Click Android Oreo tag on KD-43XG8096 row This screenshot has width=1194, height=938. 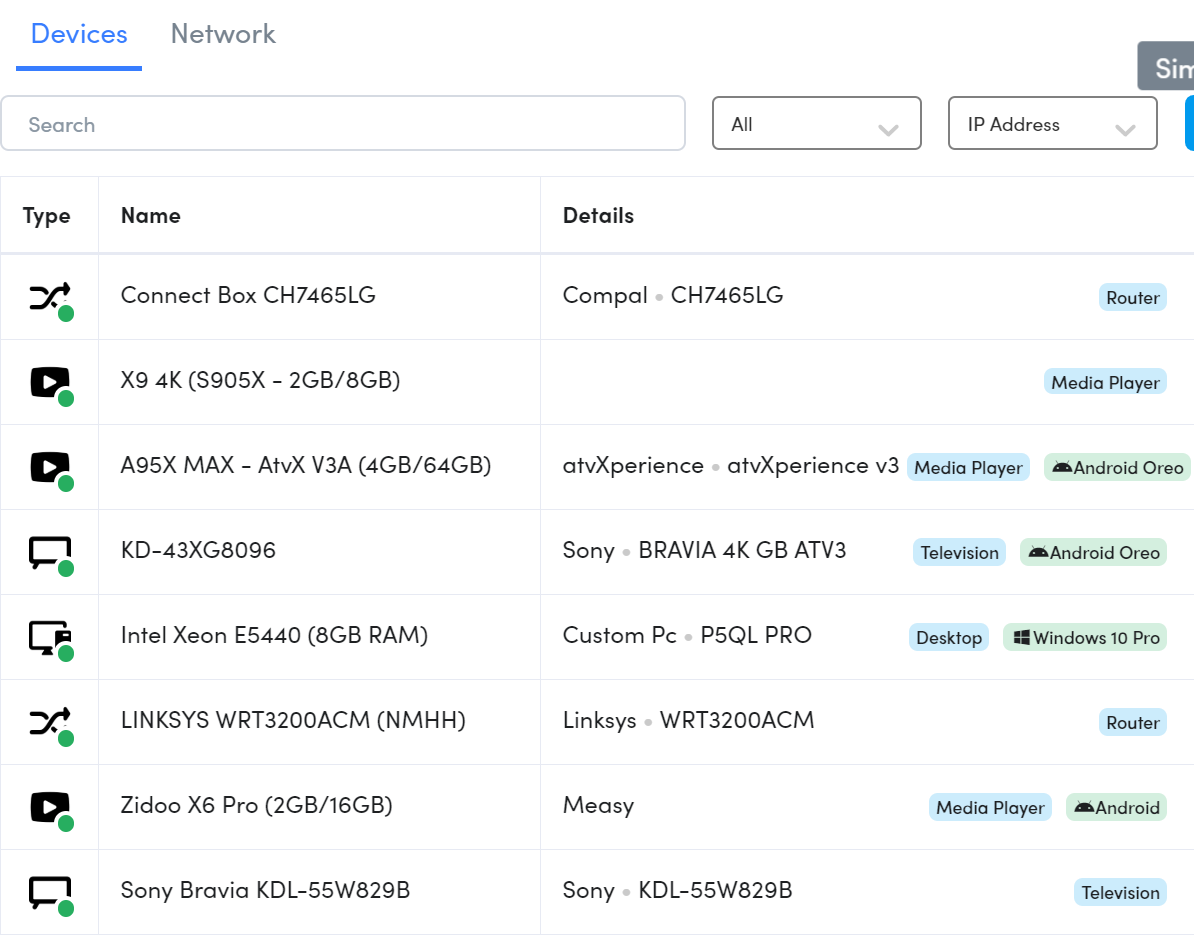(x=1093, y=553)
